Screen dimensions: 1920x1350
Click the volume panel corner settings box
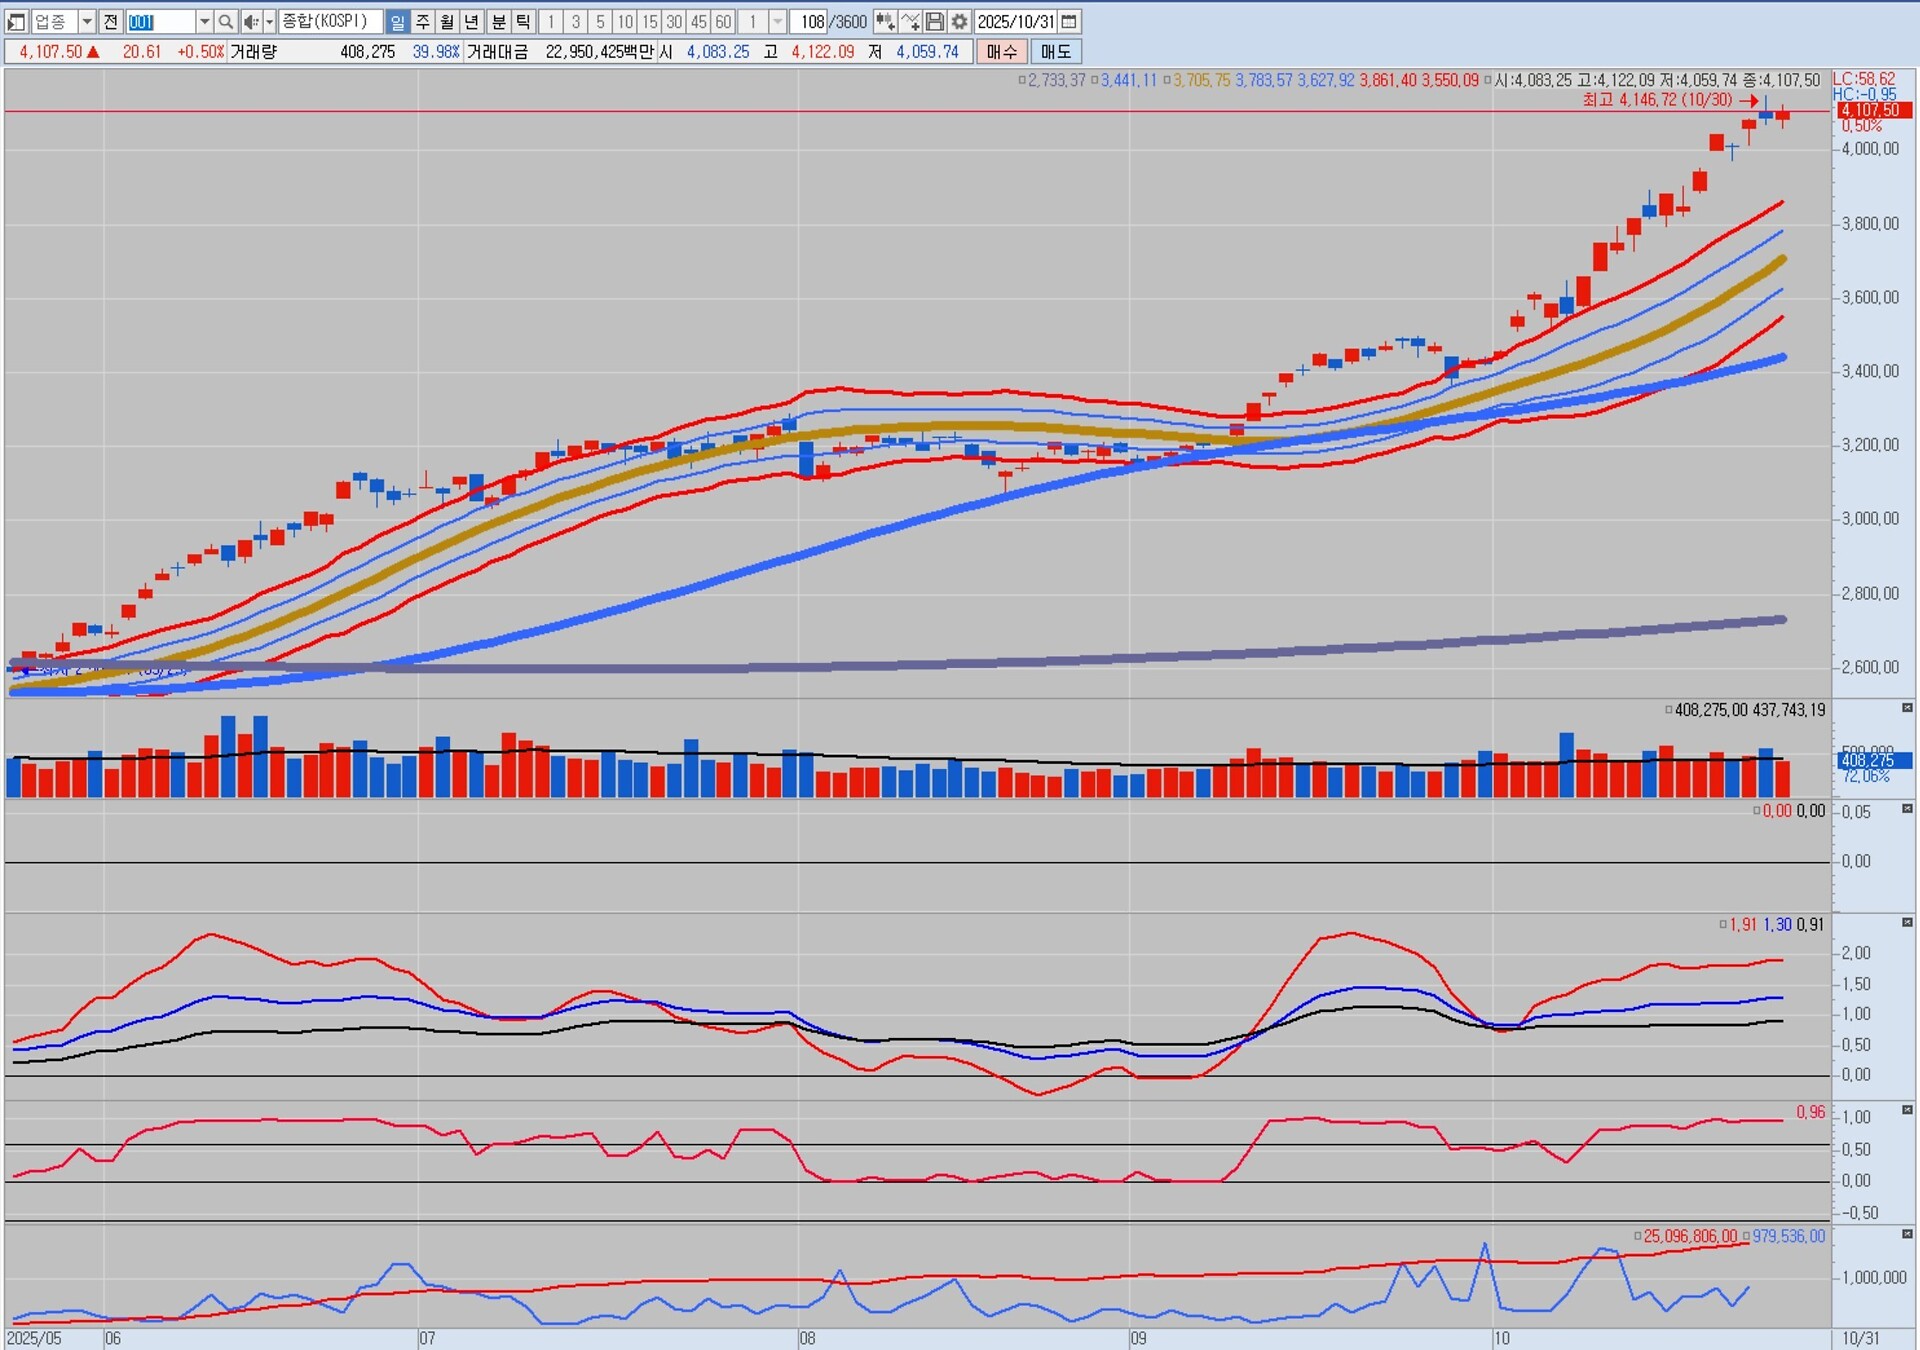click(1907, 708)
